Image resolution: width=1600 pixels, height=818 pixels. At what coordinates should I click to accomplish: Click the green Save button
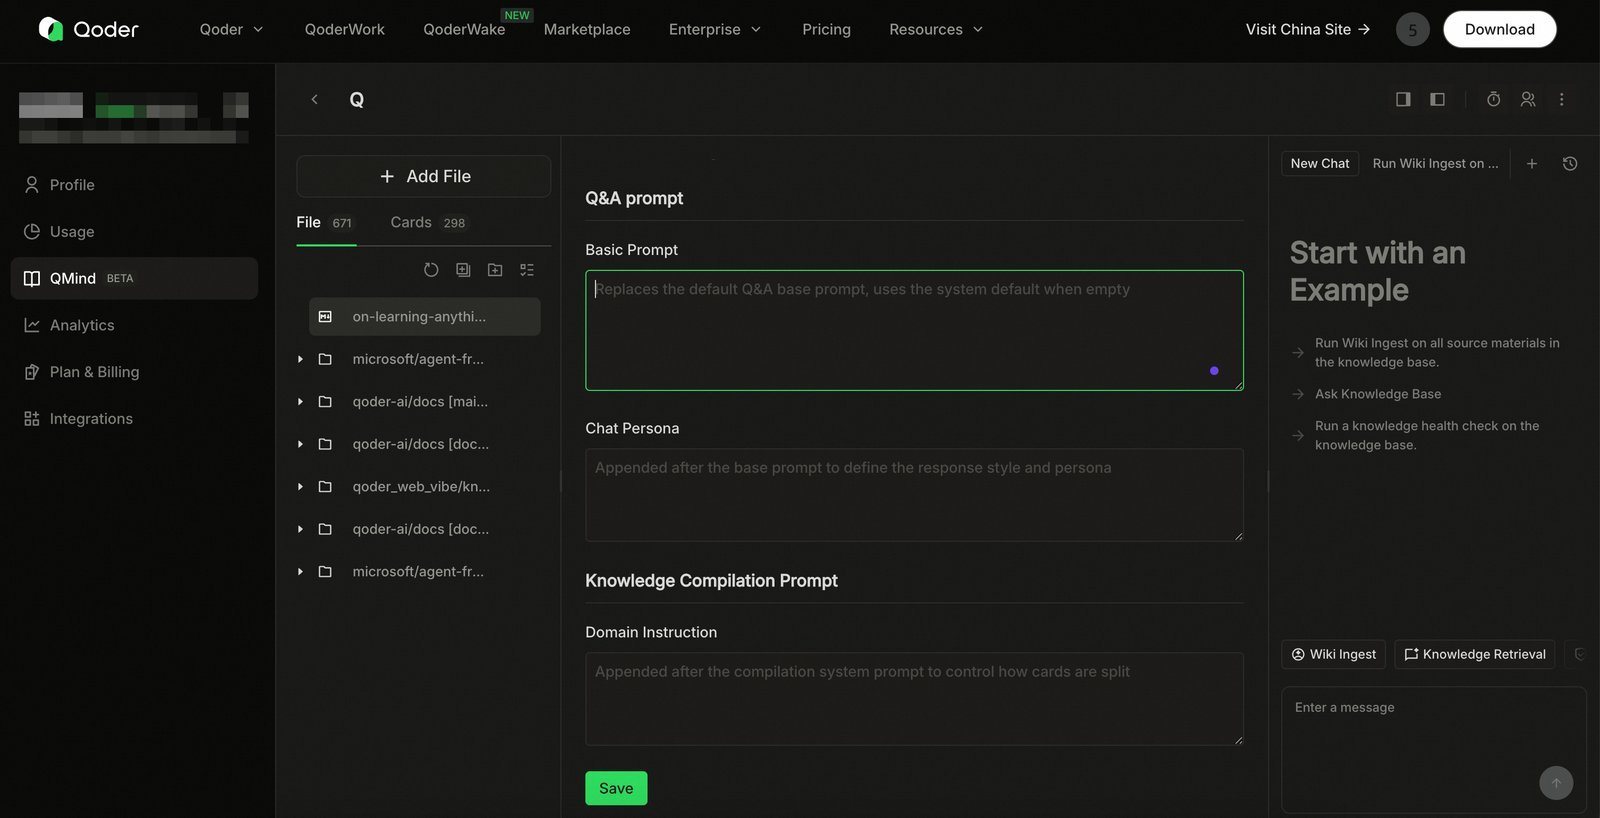(616, 788)
